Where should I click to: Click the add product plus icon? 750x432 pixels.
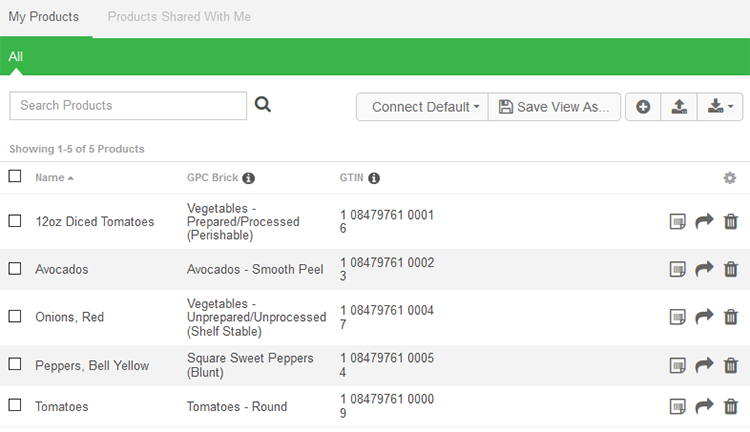tap(643, 107)
